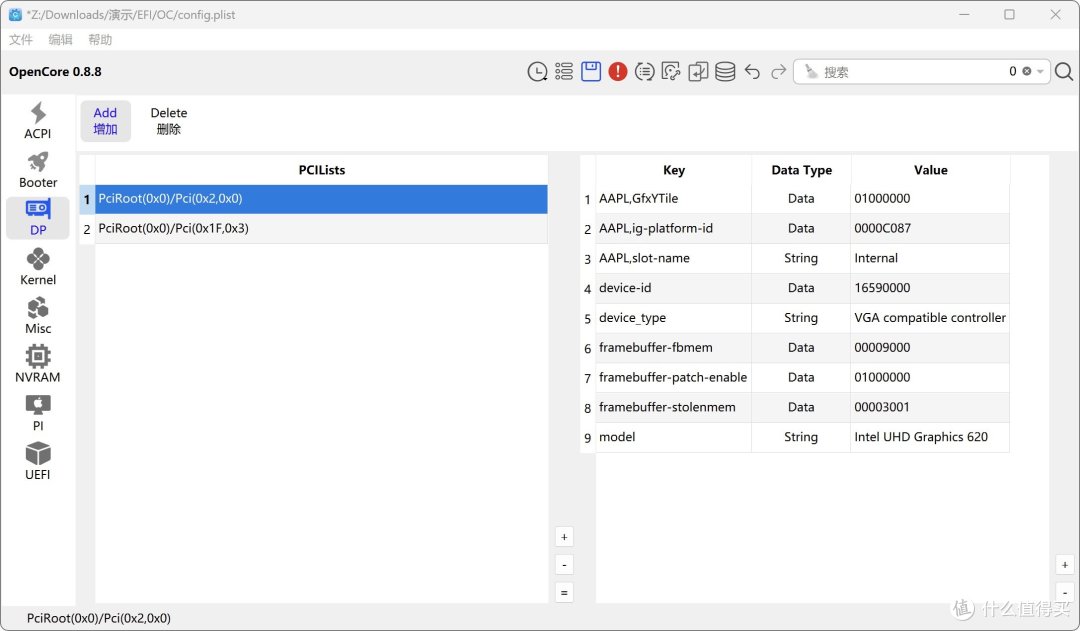Select PciRoot(0x0)/Pci(0x1F,0x3) row
Viewport: 1080px width, 631px height.
click(x=321, y=229)
